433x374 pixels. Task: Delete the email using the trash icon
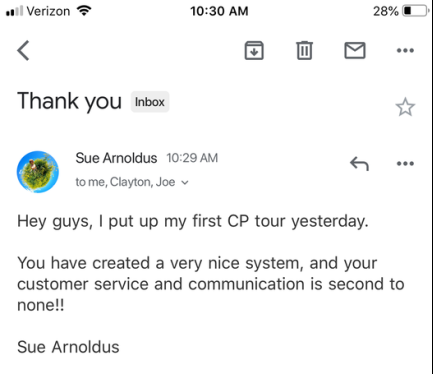304,50
